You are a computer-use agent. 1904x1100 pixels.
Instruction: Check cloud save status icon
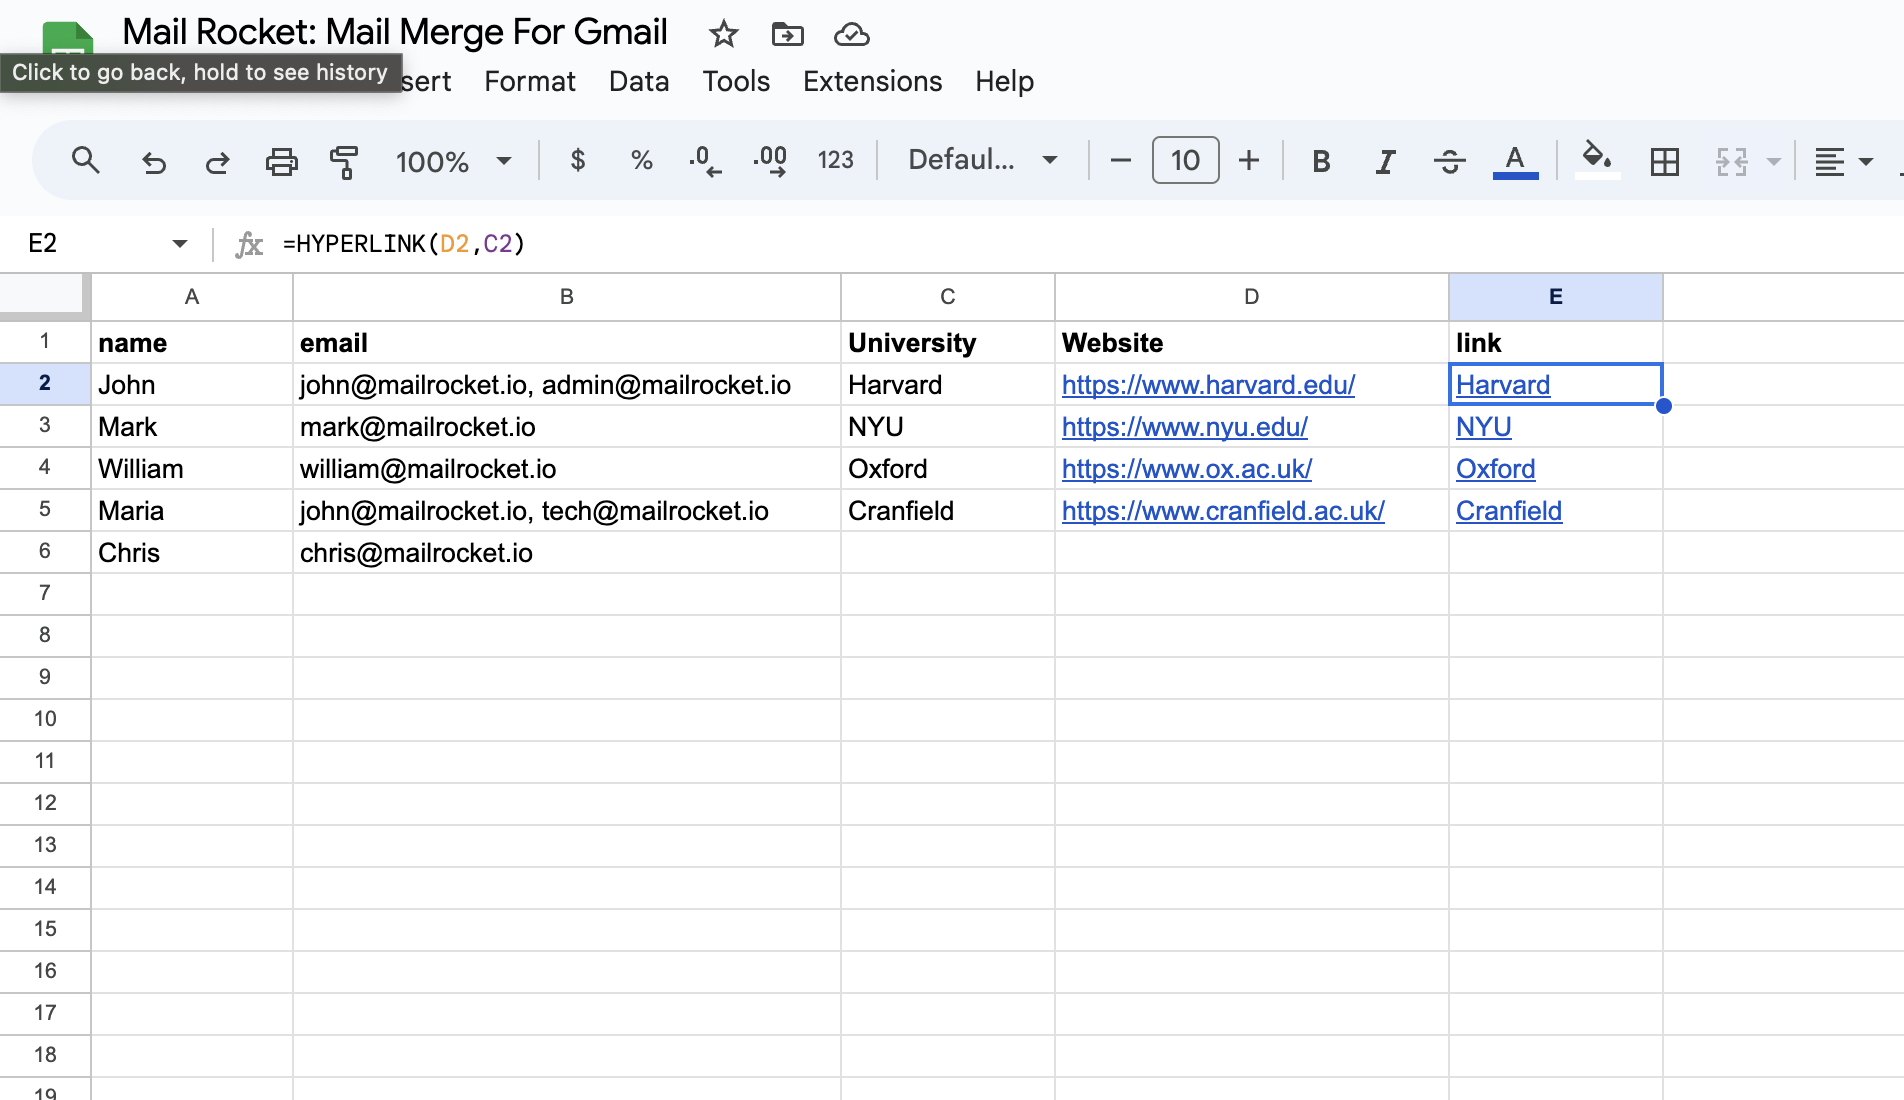click(851, 35)
